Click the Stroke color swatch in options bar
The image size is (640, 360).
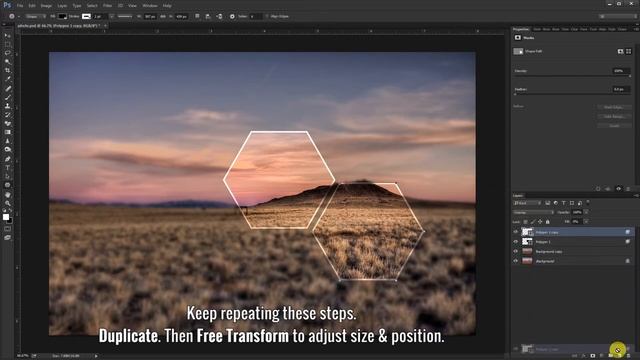86,16
